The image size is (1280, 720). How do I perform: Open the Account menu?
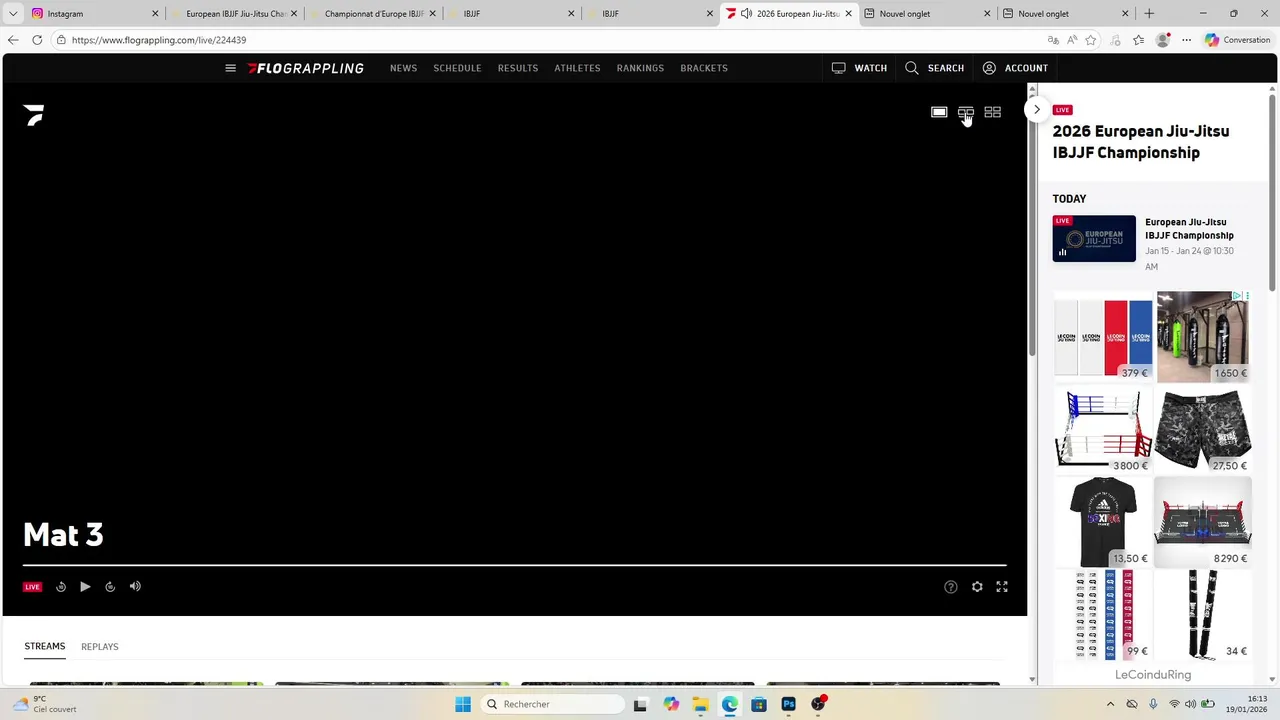click(1015, 68)
